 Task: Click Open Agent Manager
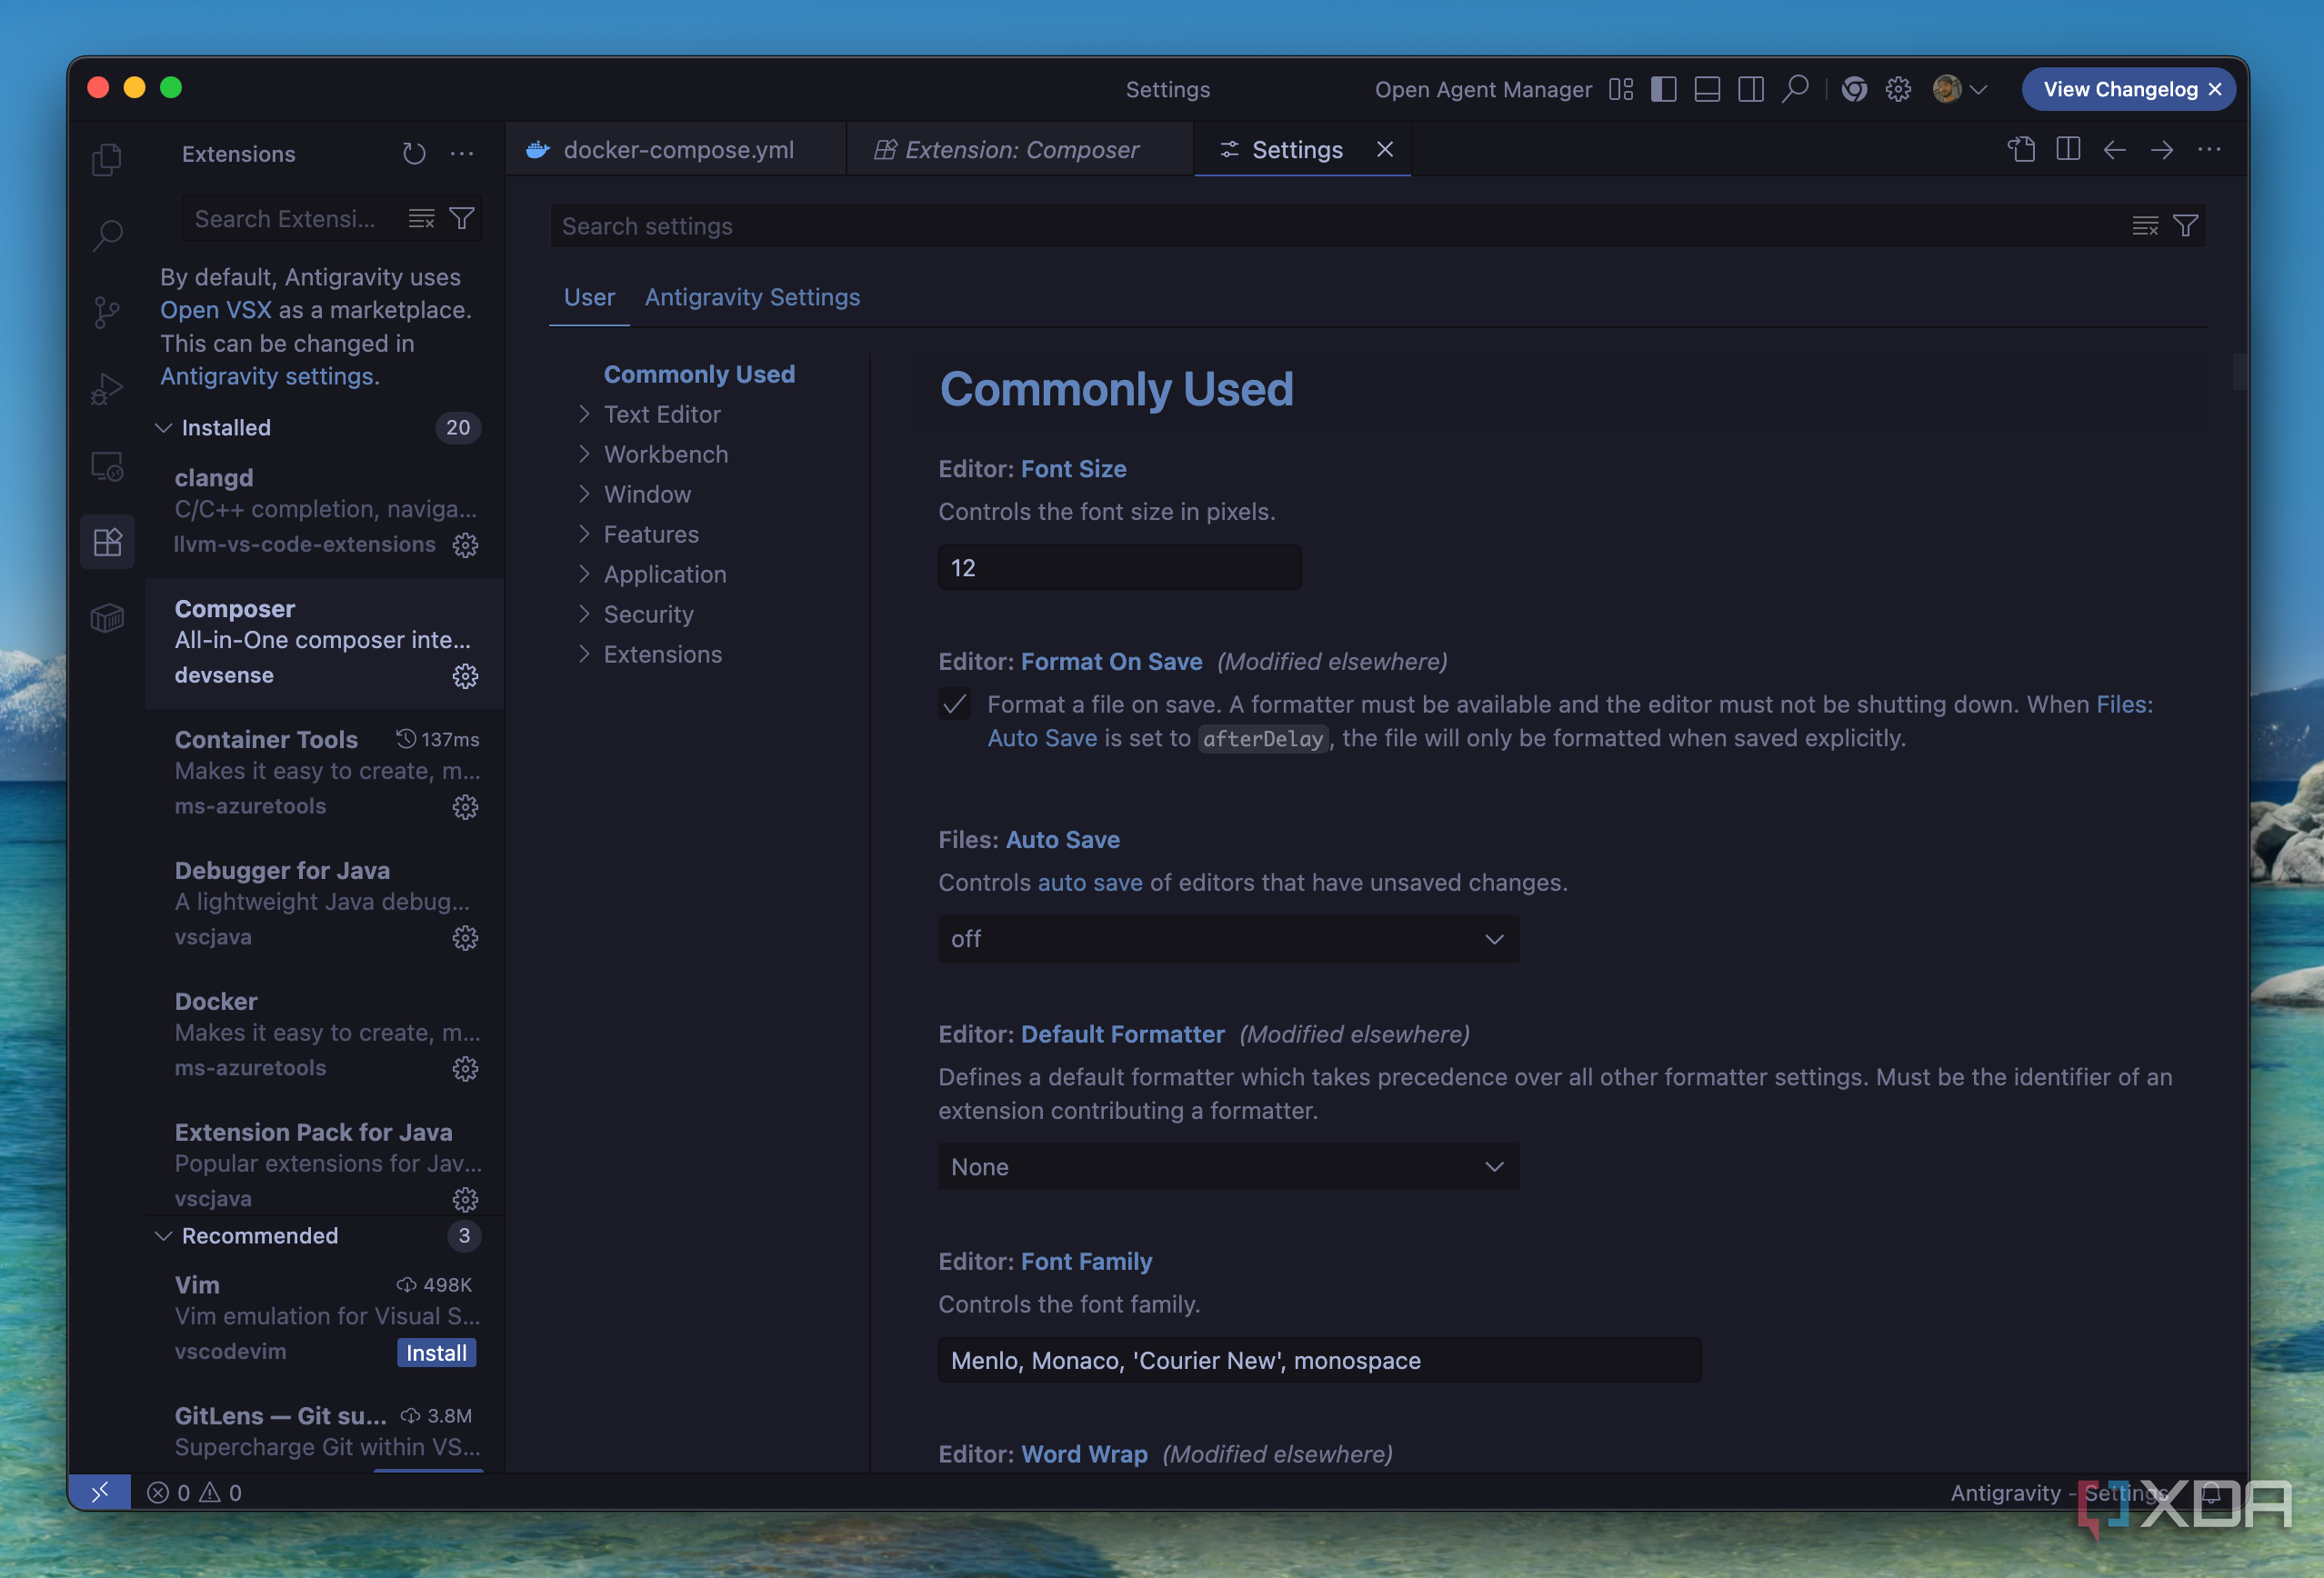click(1482, 89)
